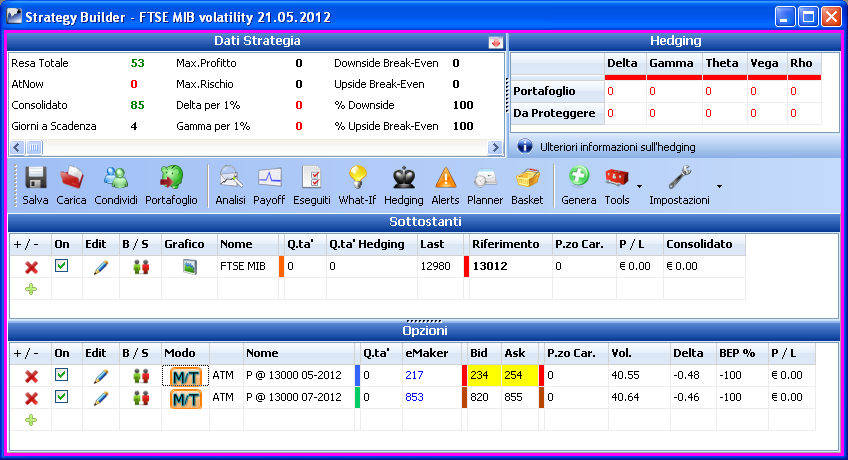Screen dimensions: 848x460
Task: Open the Payoff chart tool
Action: [x=269, y=185]
